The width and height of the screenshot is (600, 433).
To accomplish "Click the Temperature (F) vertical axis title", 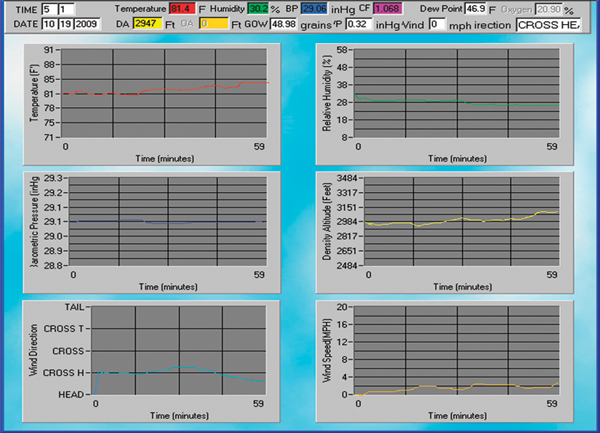I will coord(34,93).
